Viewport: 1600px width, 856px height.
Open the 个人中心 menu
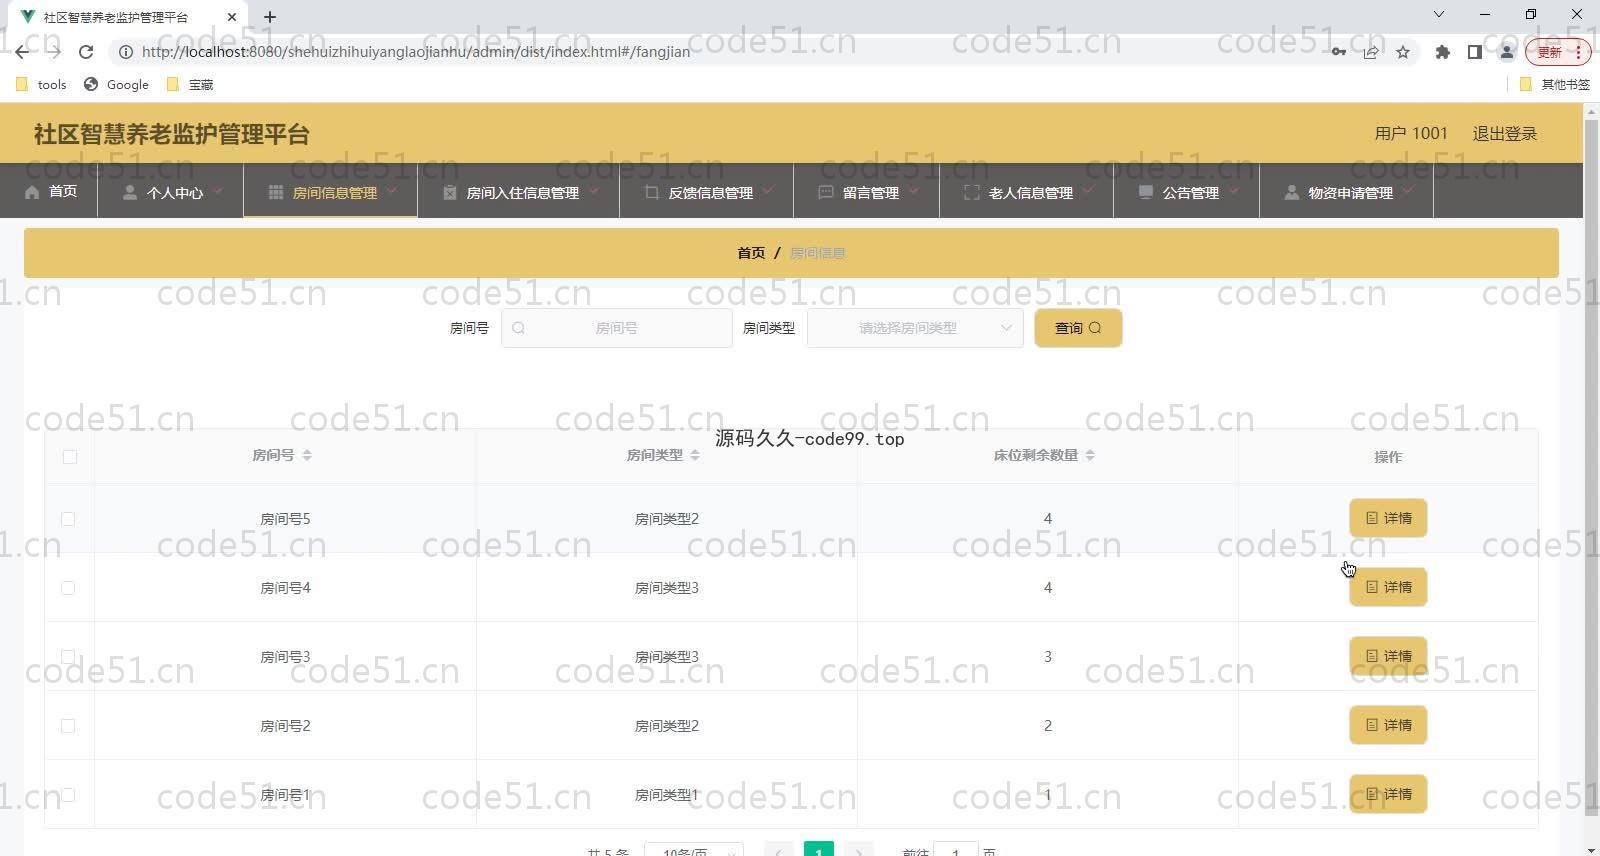171,192
